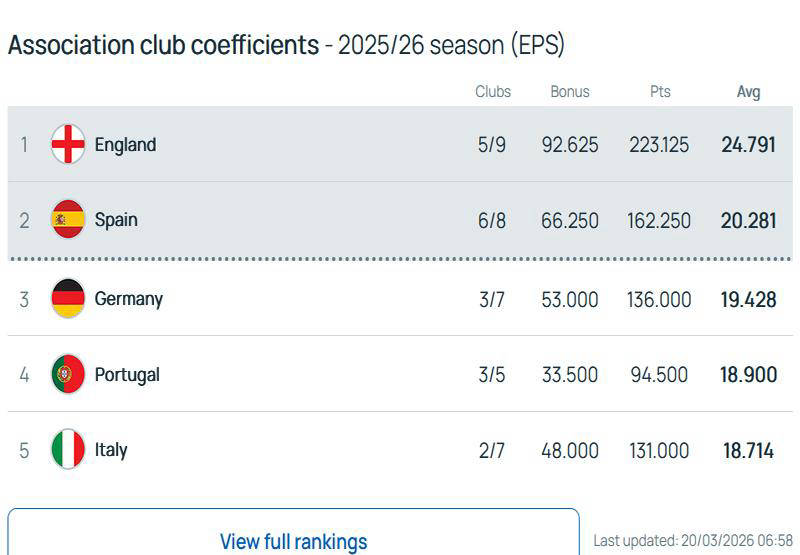Click Germany's bonus value 53.000
Image resolution: width=800 pixels, height=555 pixels.
tap(570, 298)
